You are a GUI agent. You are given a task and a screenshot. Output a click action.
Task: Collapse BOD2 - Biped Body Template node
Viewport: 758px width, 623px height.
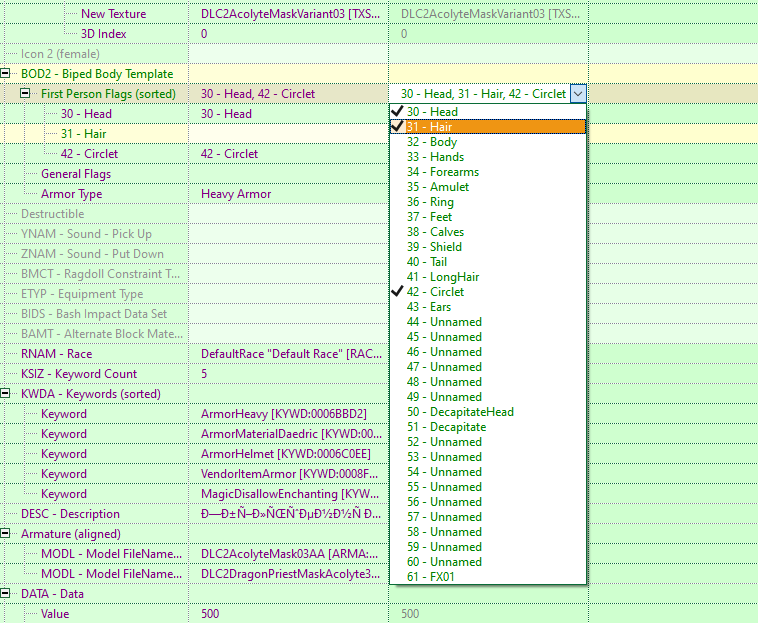tap(5, 73)
